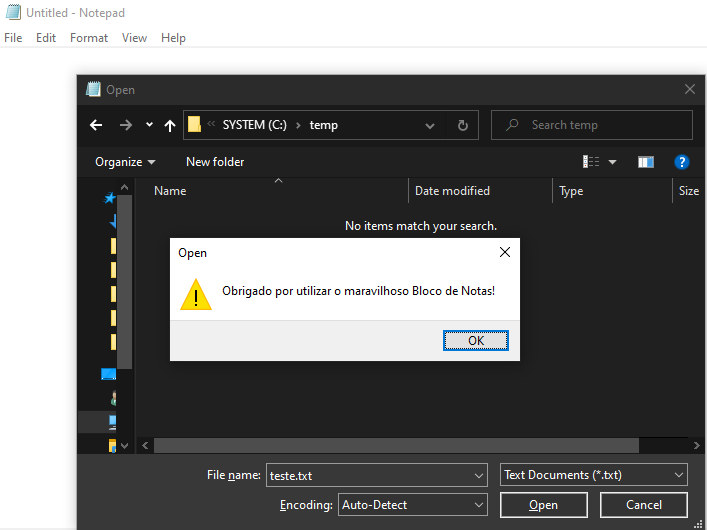Open the blue Help question mark icon
The height and width of the screenshot is (530, 707).
point(682,161)
